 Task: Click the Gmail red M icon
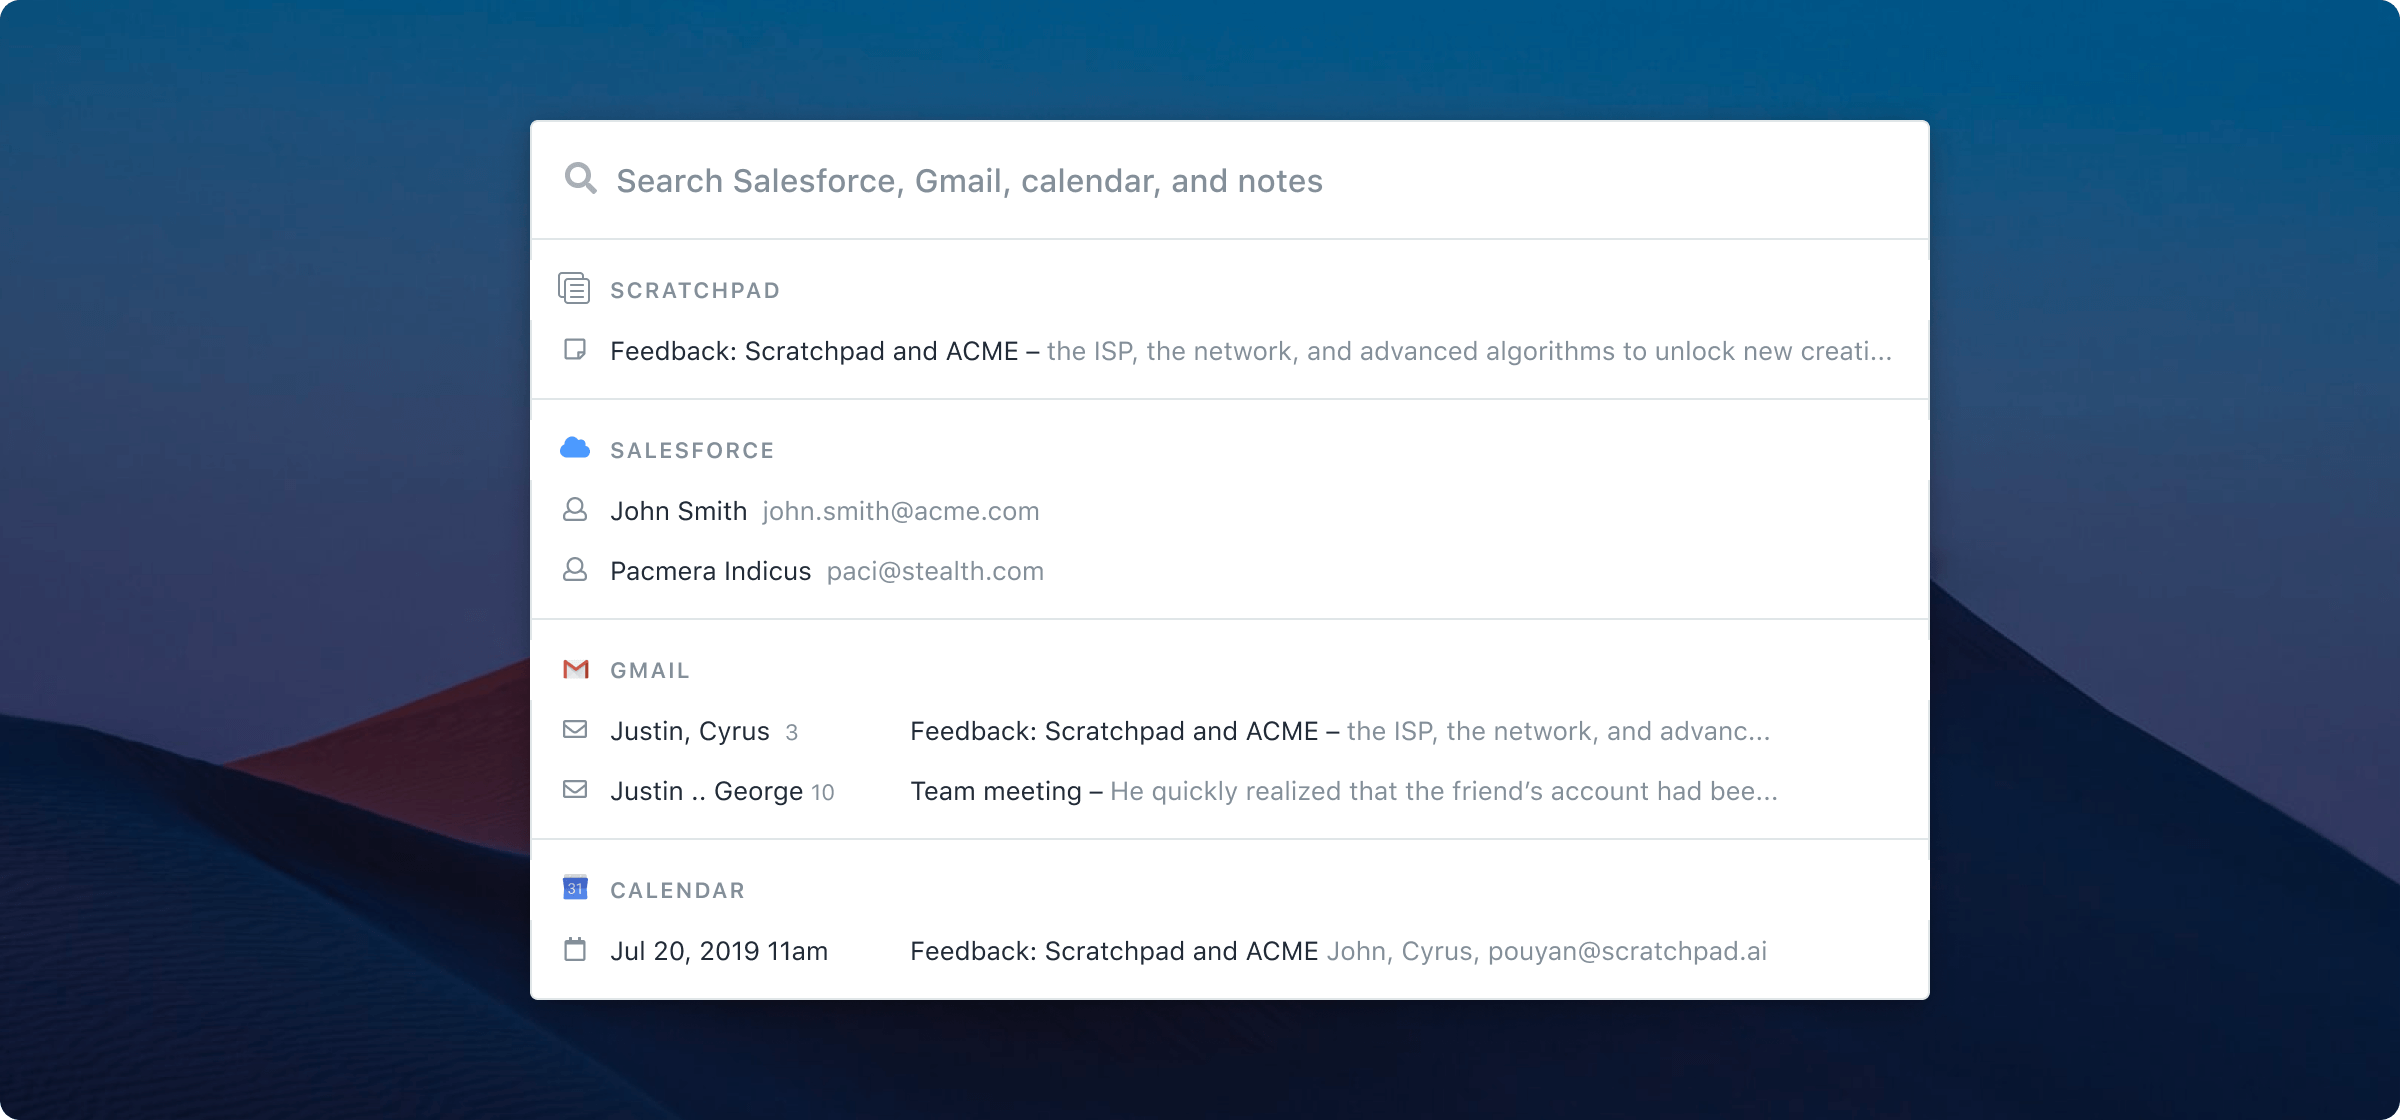575,669
